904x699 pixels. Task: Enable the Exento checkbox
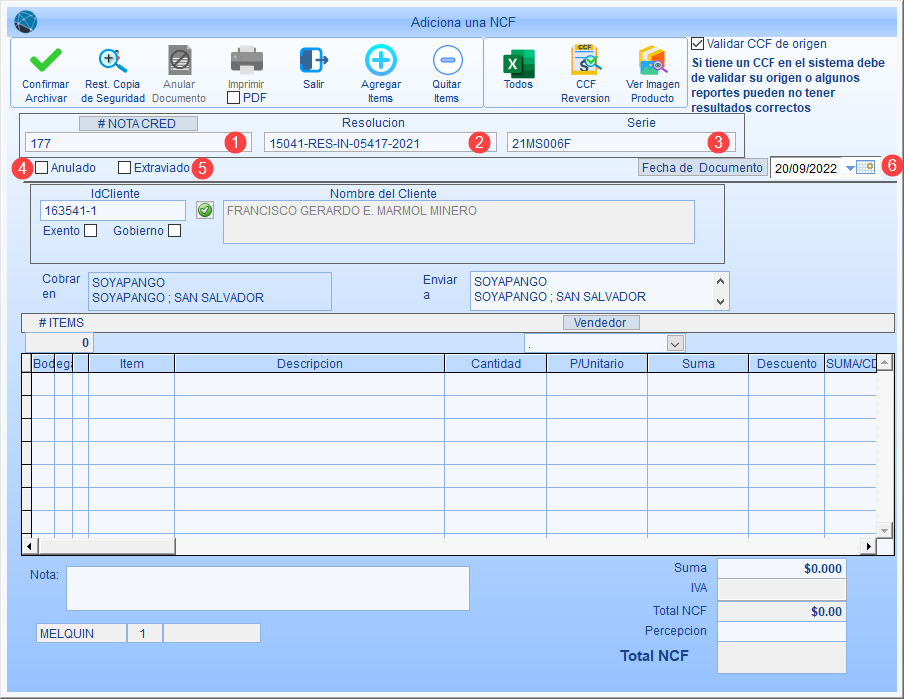click(91, 231)
